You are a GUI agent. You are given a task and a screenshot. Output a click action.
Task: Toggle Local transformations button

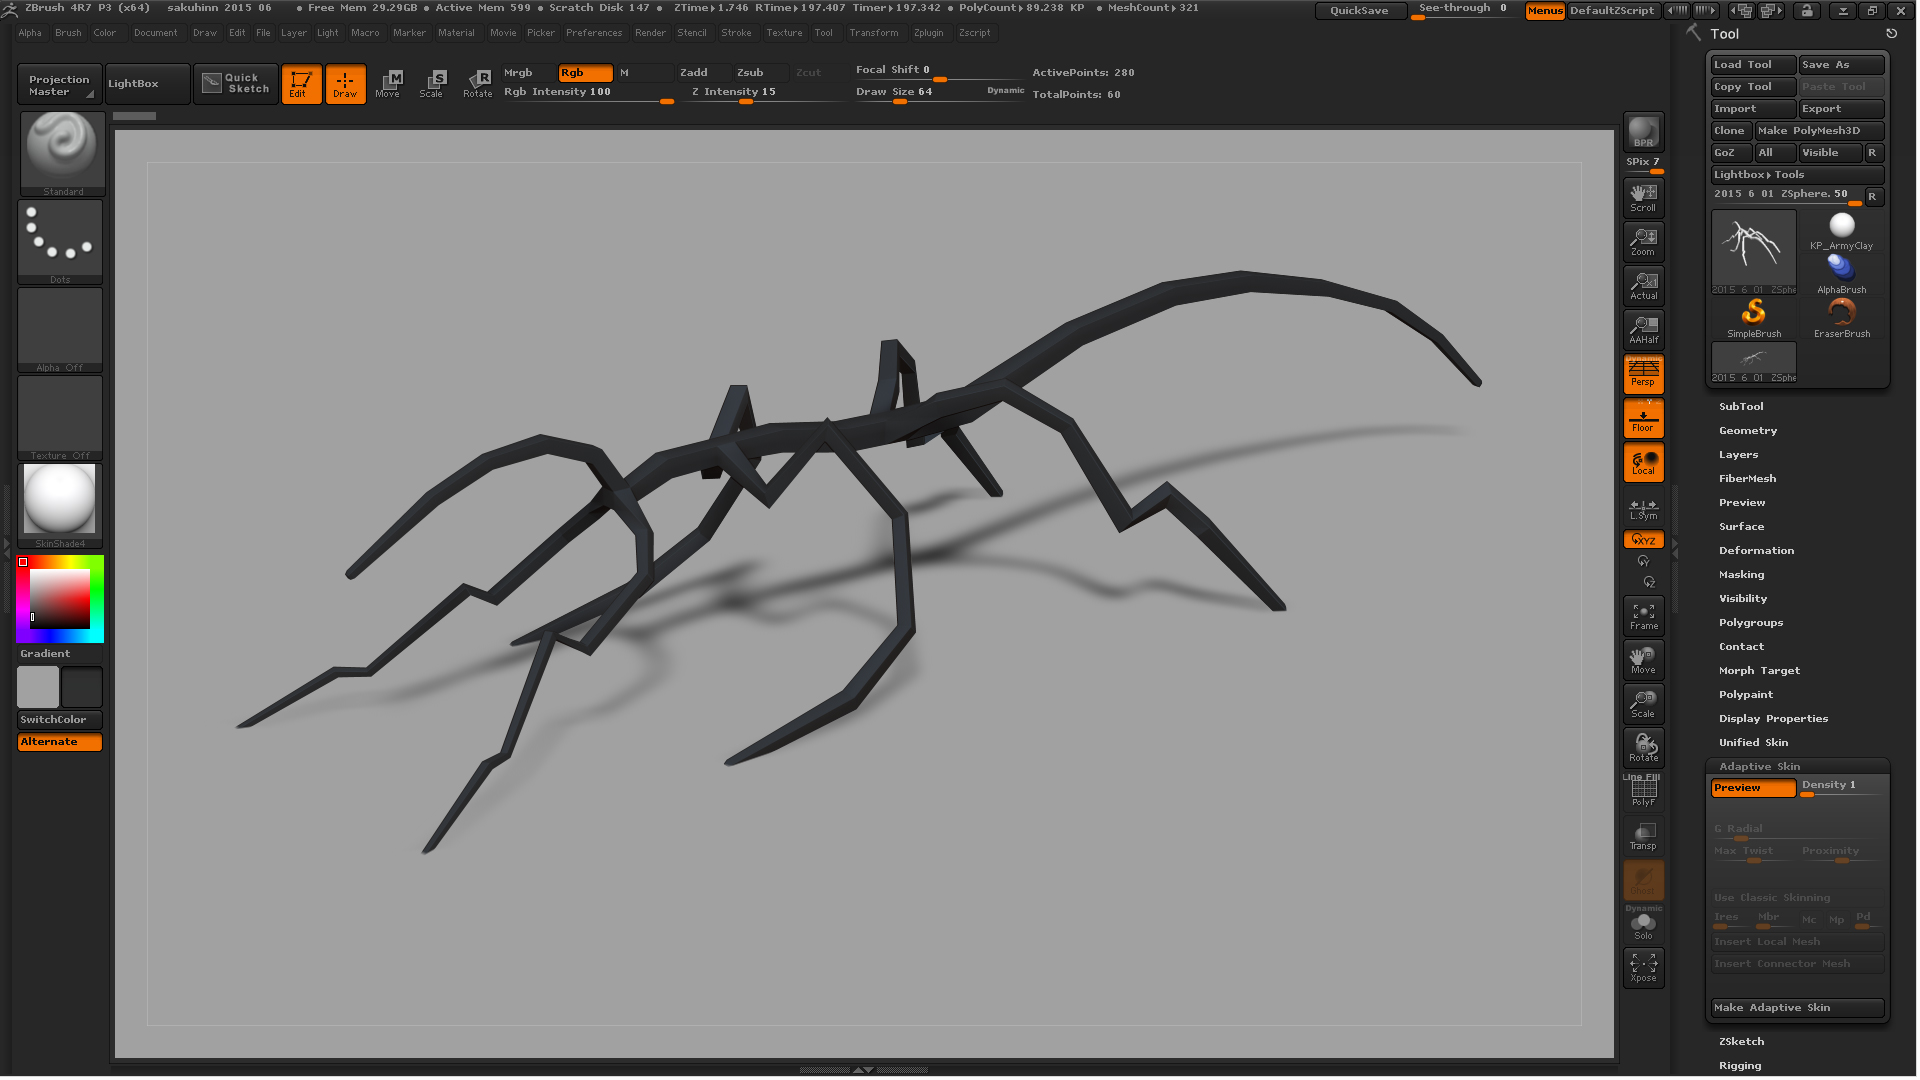click(1643, 463)
